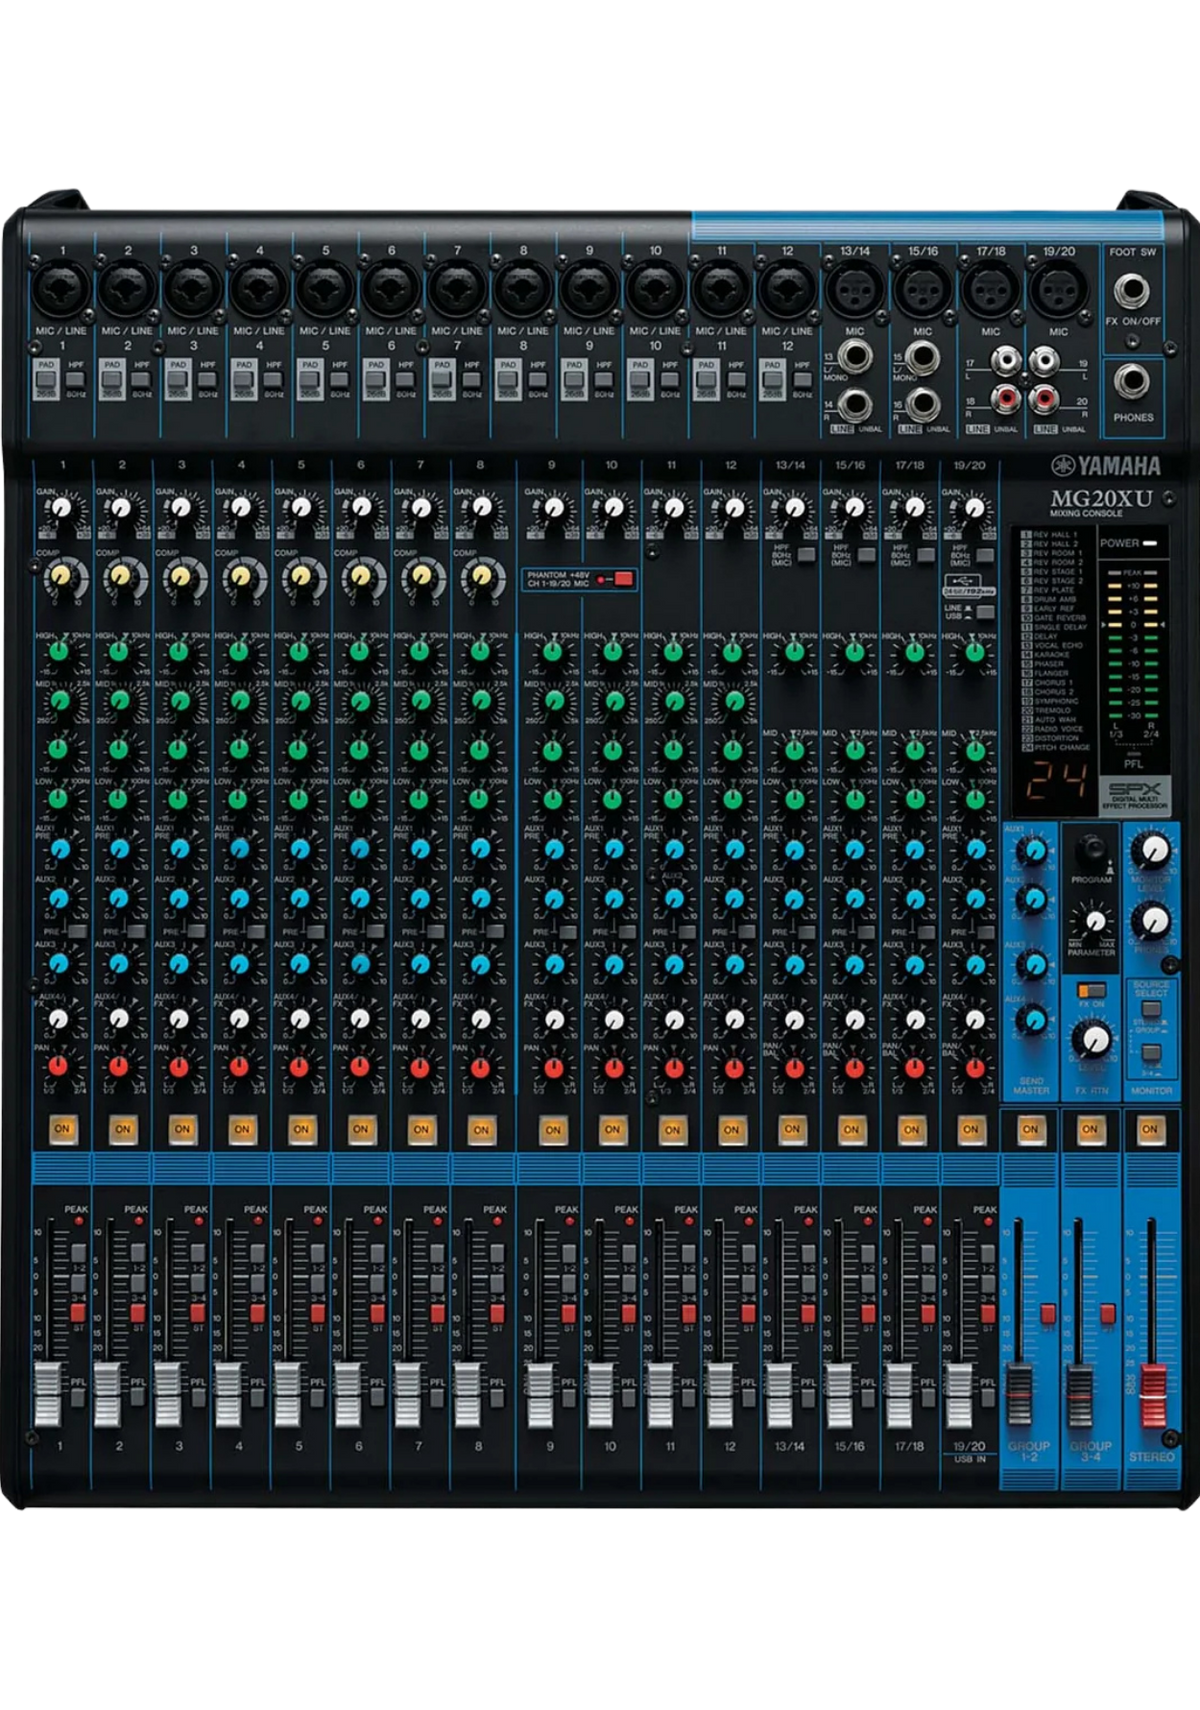Viewport: 1200px width, 1710px height.
Task: Toggle monitor source 1-2/3-4 switch
Action: 1150,1054
